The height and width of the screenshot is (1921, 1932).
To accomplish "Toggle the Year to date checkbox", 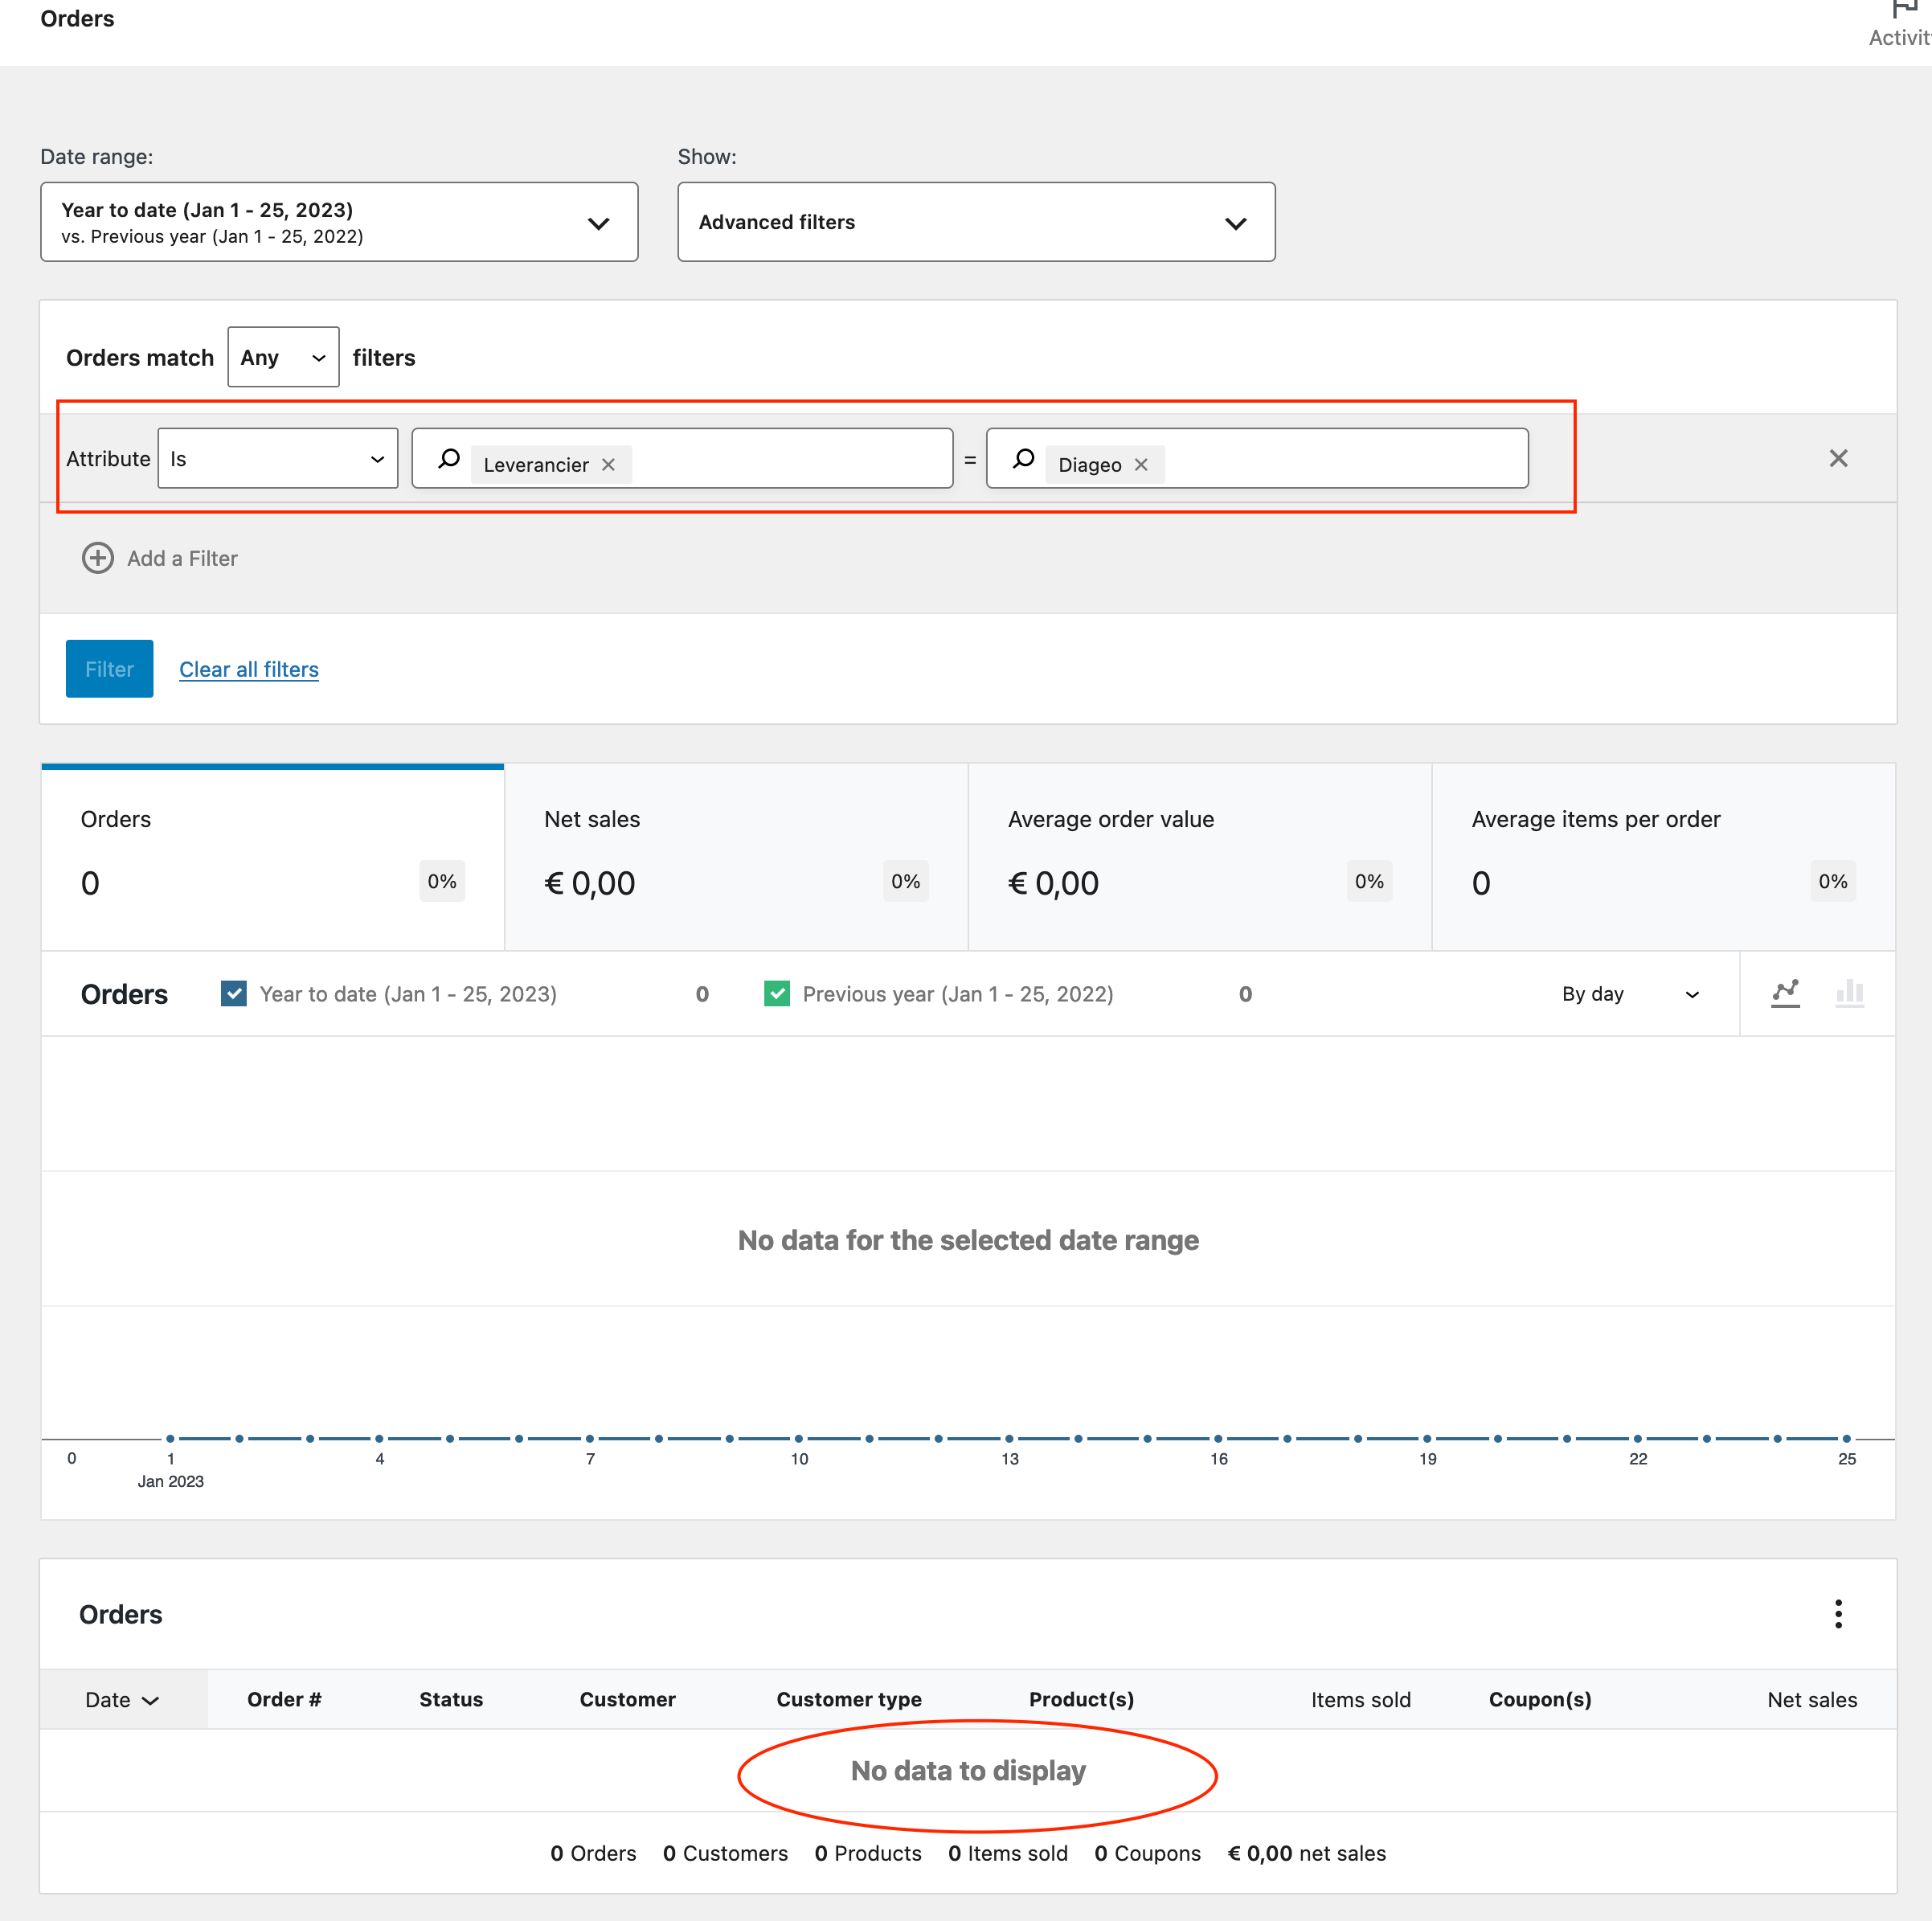I will point(234,994).
